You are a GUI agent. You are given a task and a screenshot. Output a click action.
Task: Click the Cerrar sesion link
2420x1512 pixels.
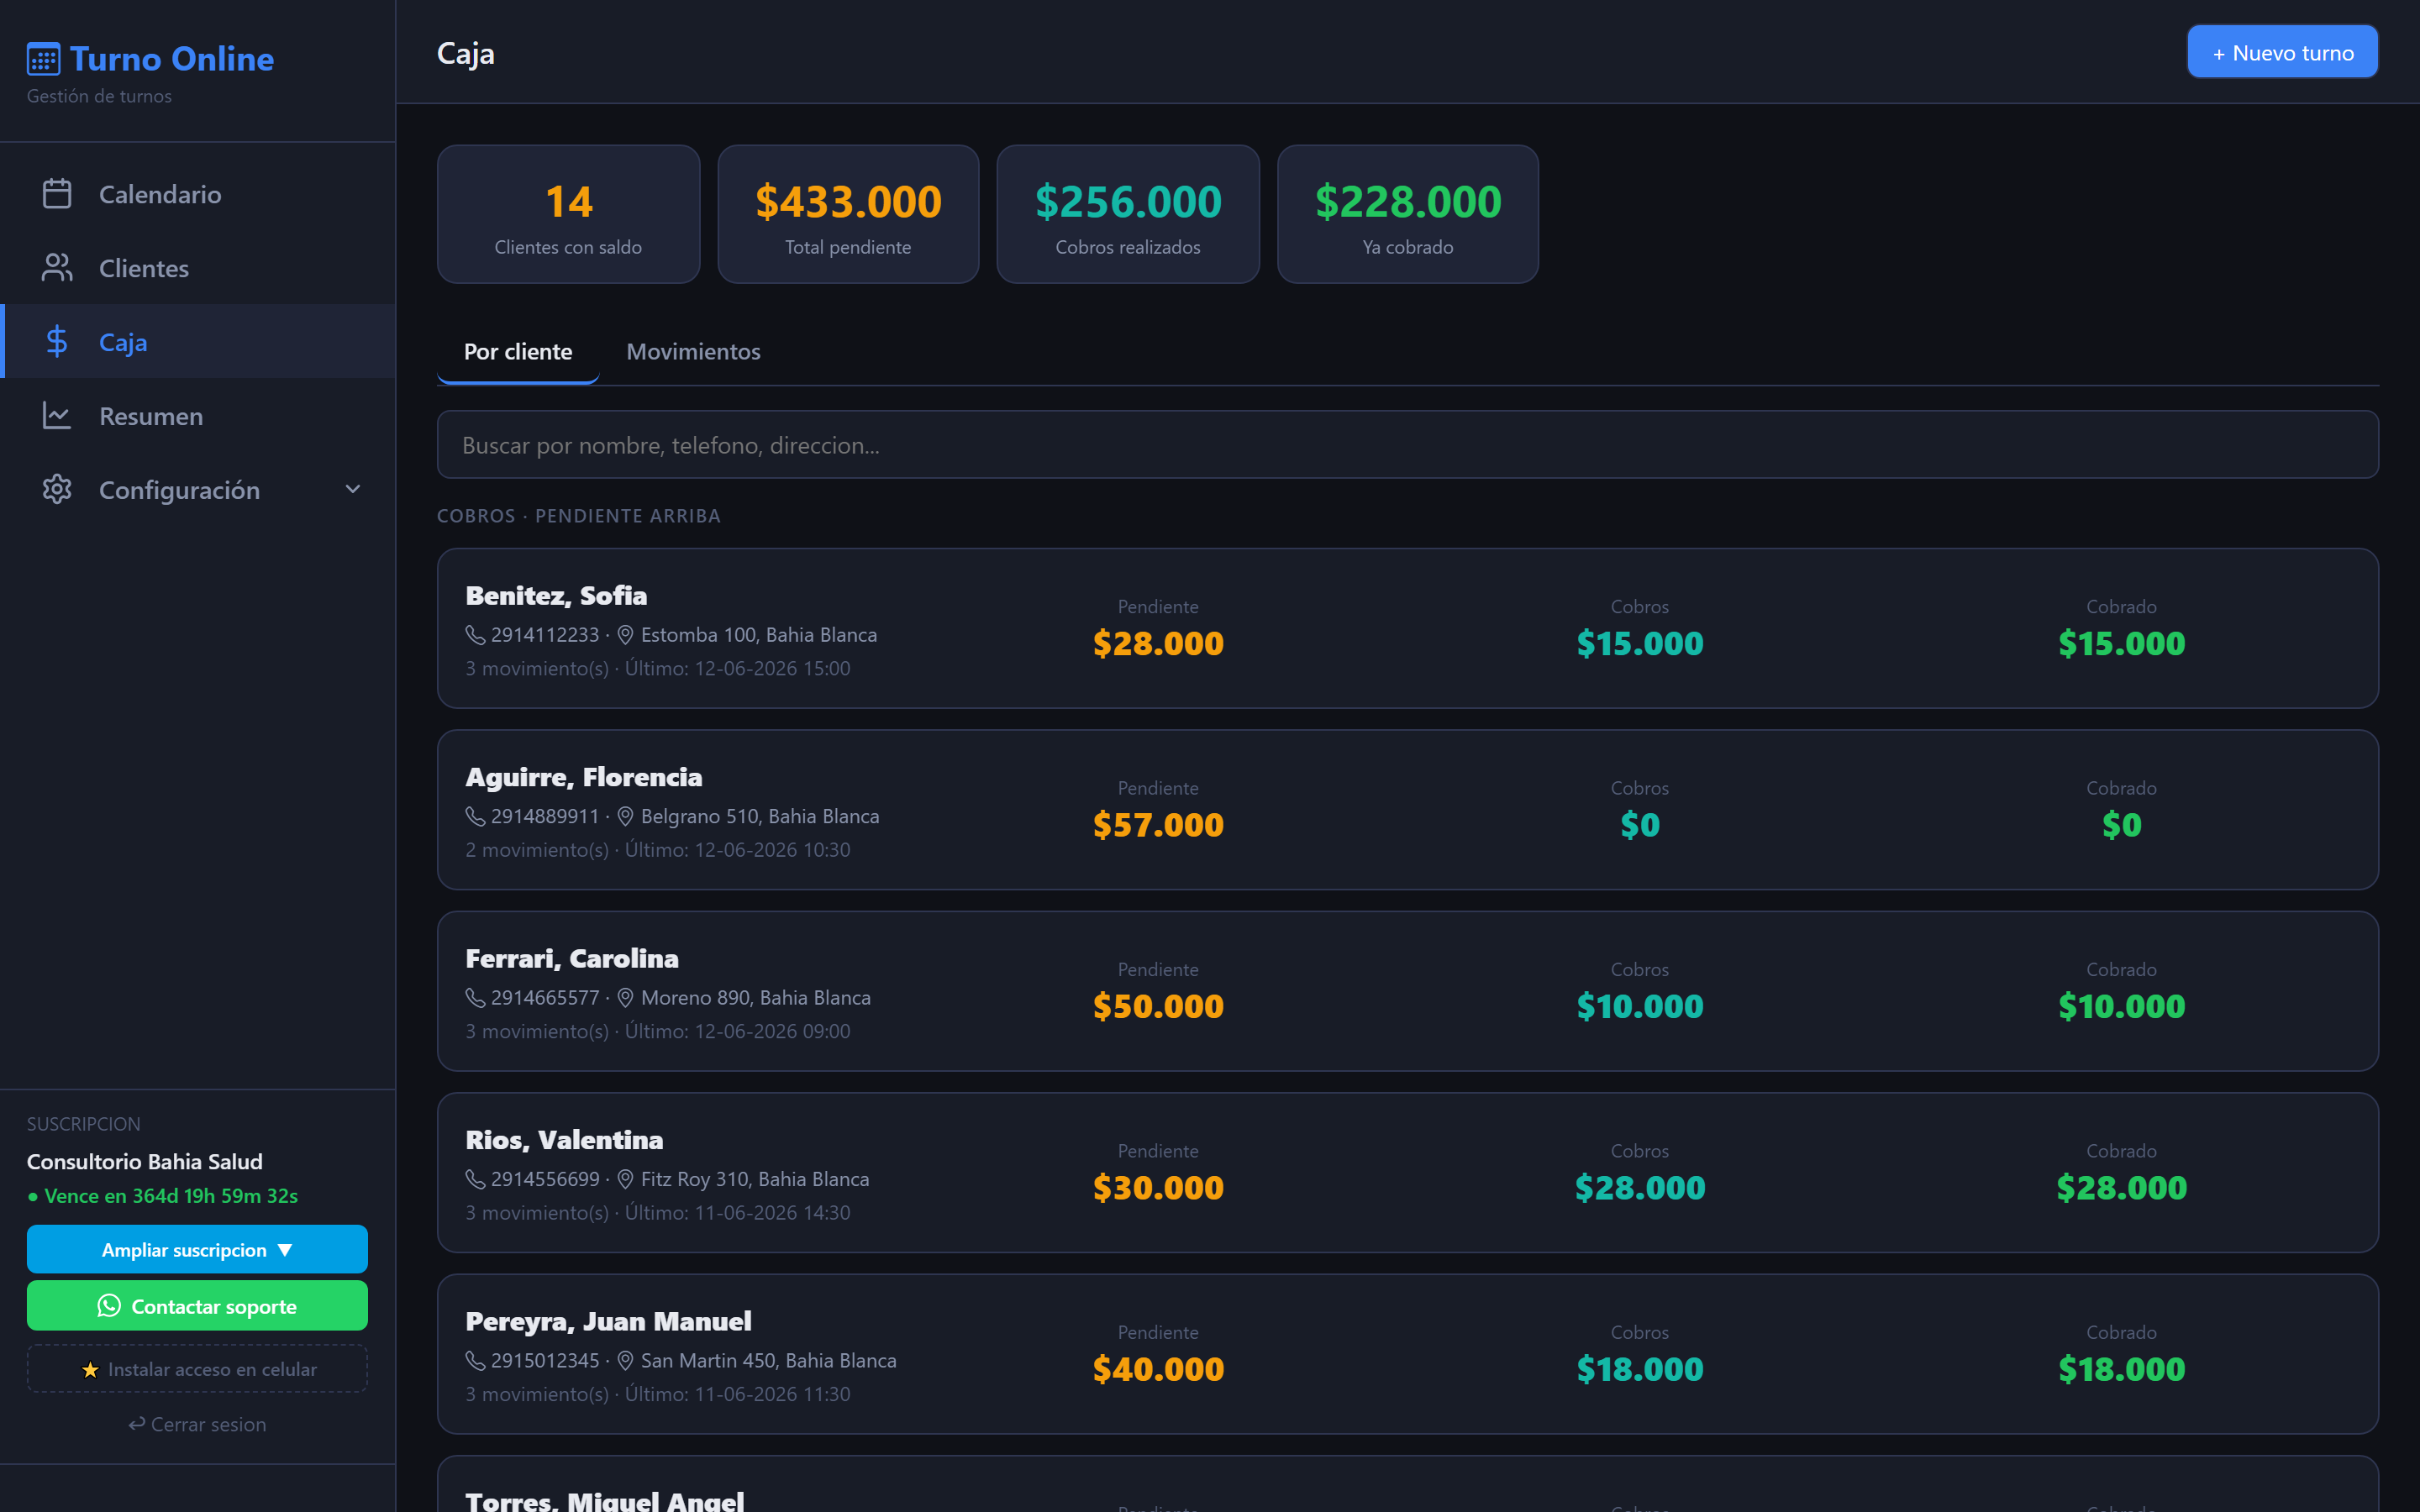[197, 1424]
